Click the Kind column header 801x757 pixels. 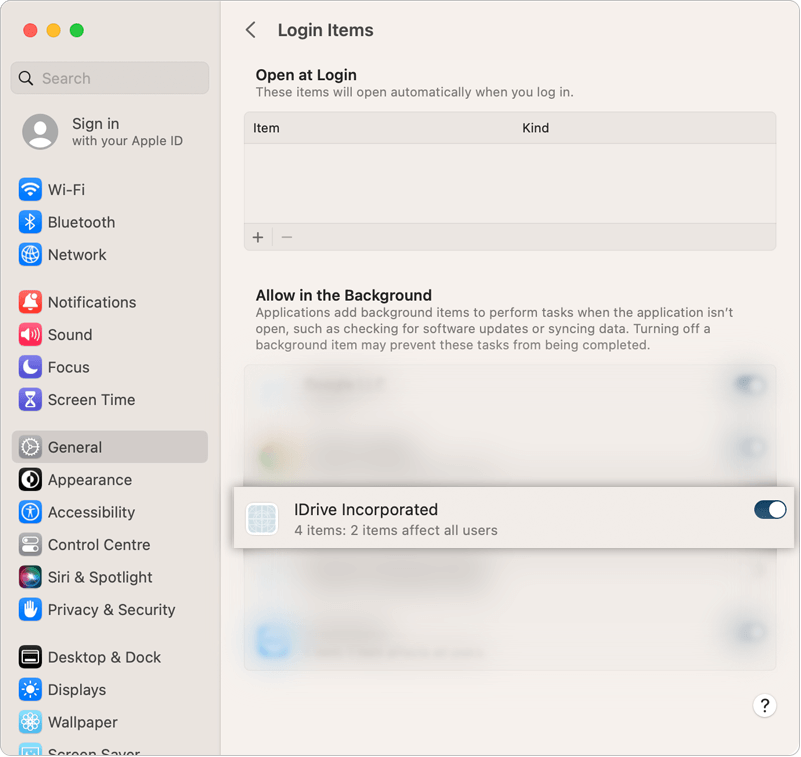point(535,128)
